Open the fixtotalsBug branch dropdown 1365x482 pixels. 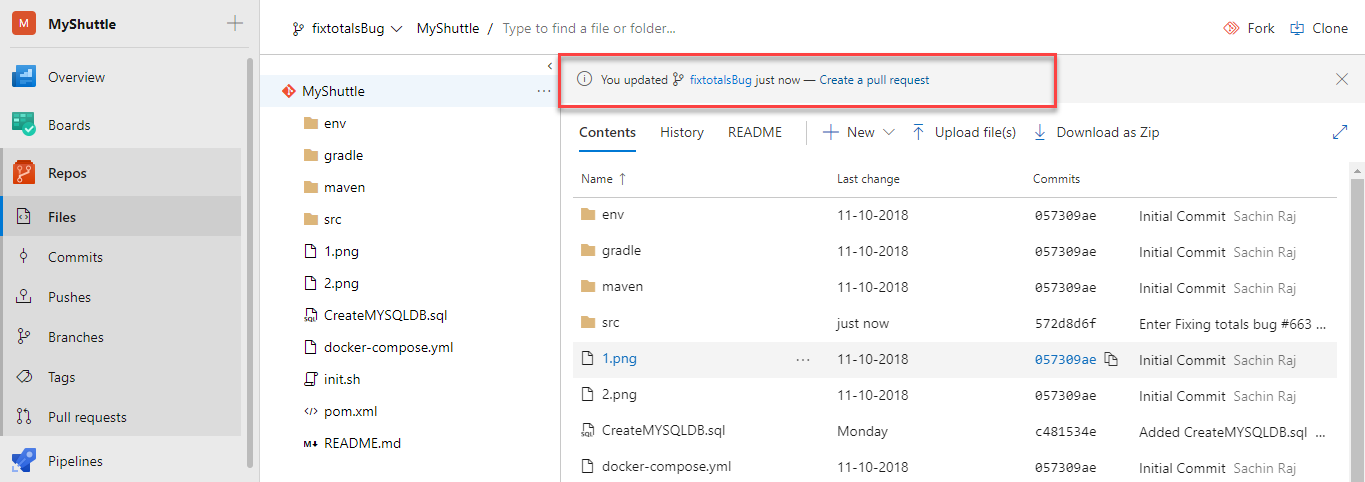(346, 29)
